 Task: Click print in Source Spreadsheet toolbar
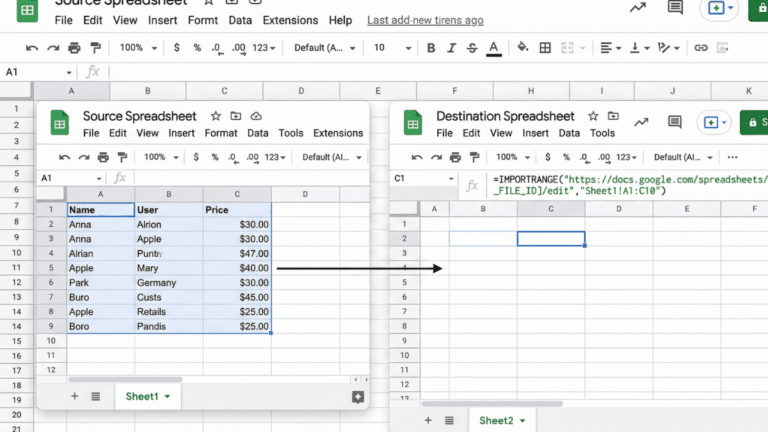tap(103, 157)
